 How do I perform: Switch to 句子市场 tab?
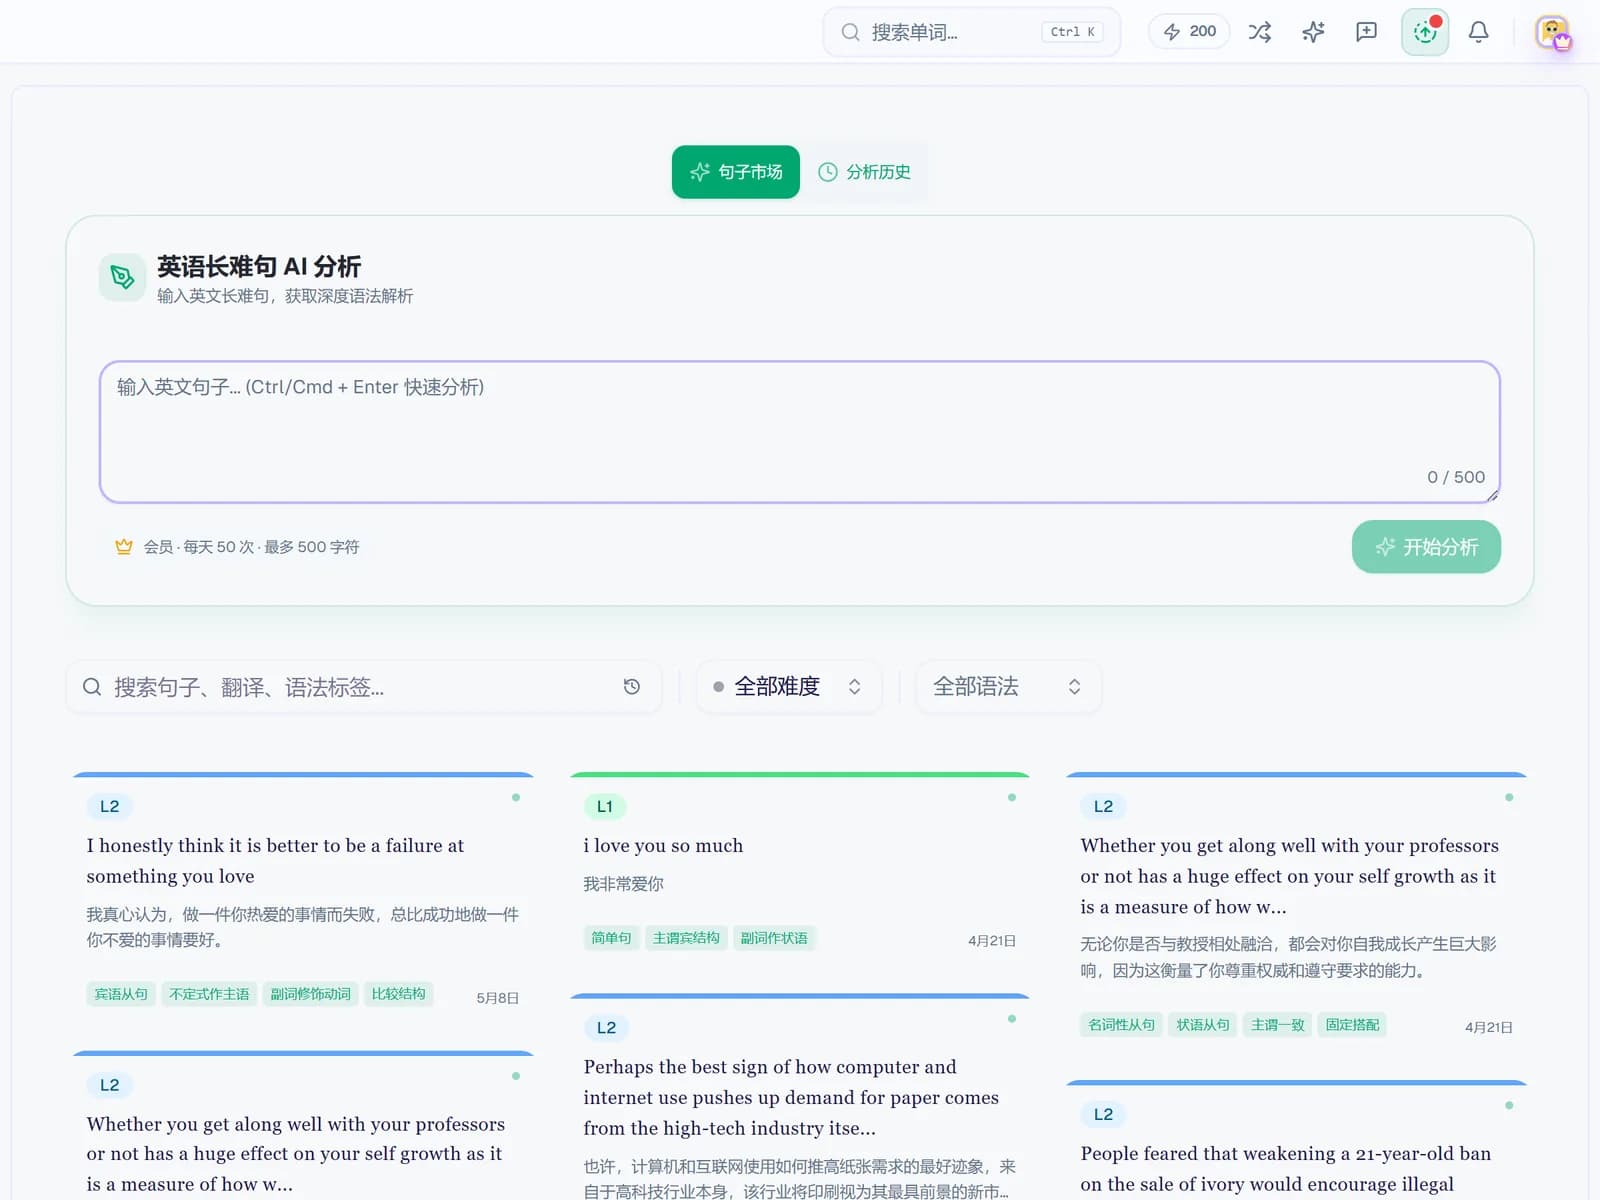click(735, 172)
